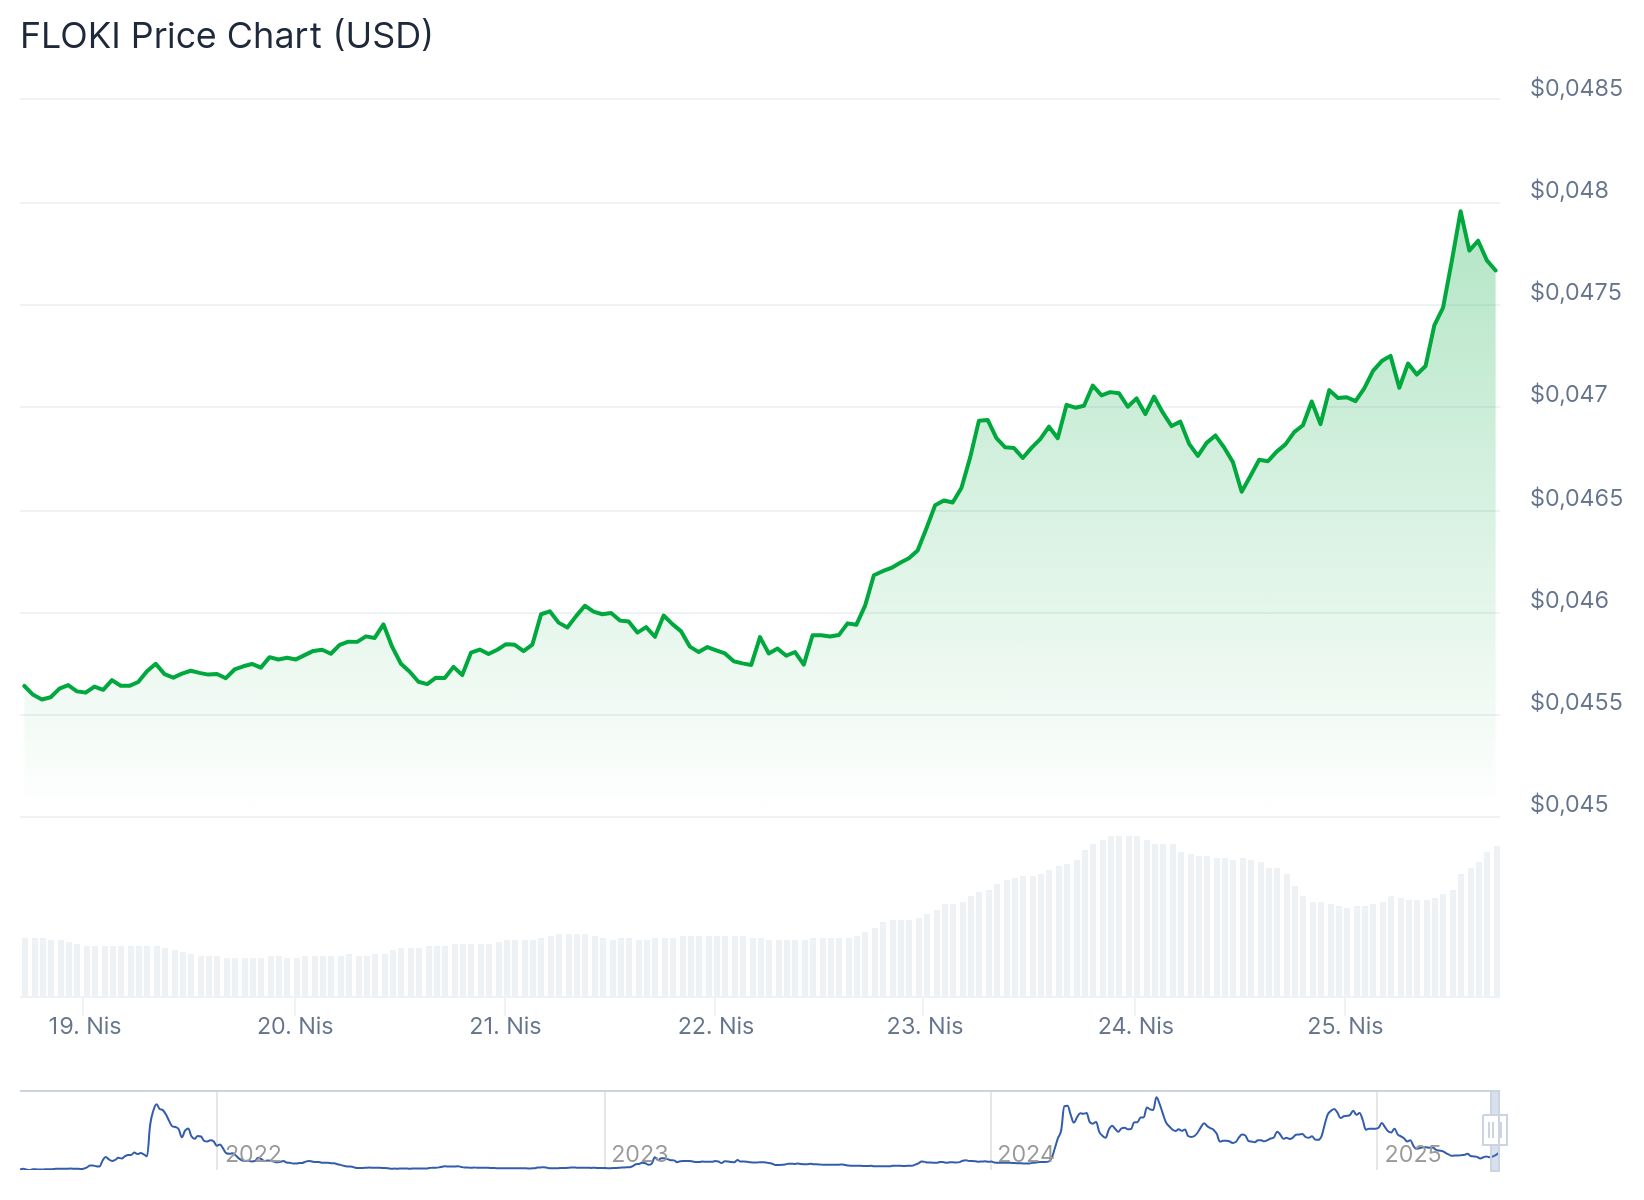Click the $0,0485 price axis label
Screen dimensions: 1644x1200
[x=1576, y=88]
